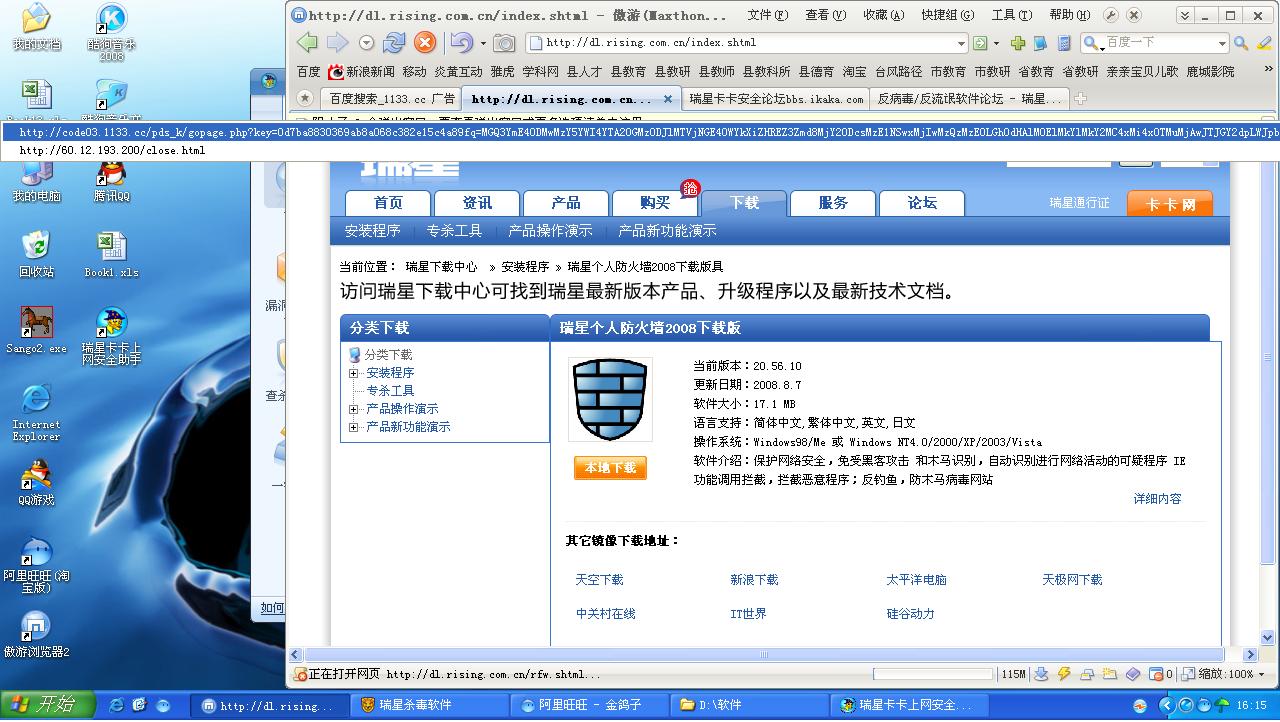Click the 开始 Start button

(47, 705)
